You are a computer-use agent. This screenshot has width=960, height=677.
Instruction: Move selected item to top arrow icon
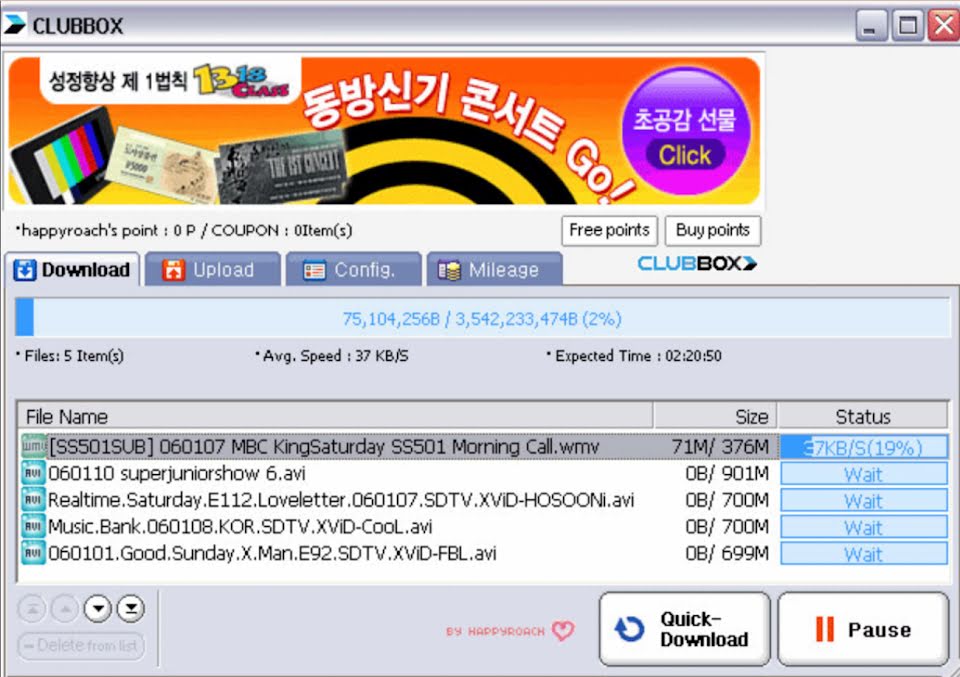coord(32,608)
